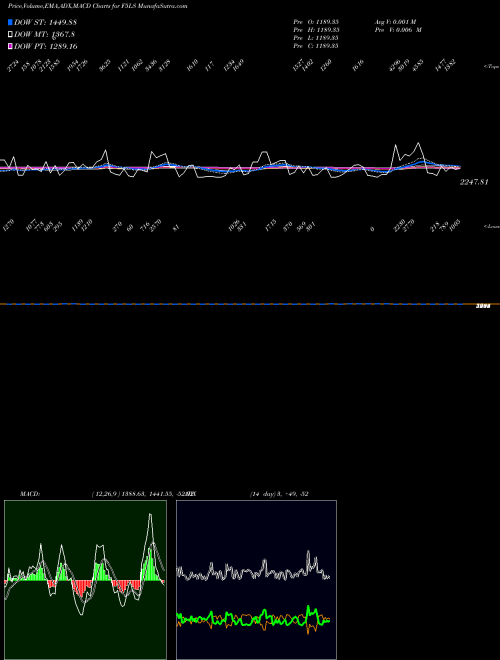
Task: Click the '1610' top volume label
Action: tap(192, 66)
